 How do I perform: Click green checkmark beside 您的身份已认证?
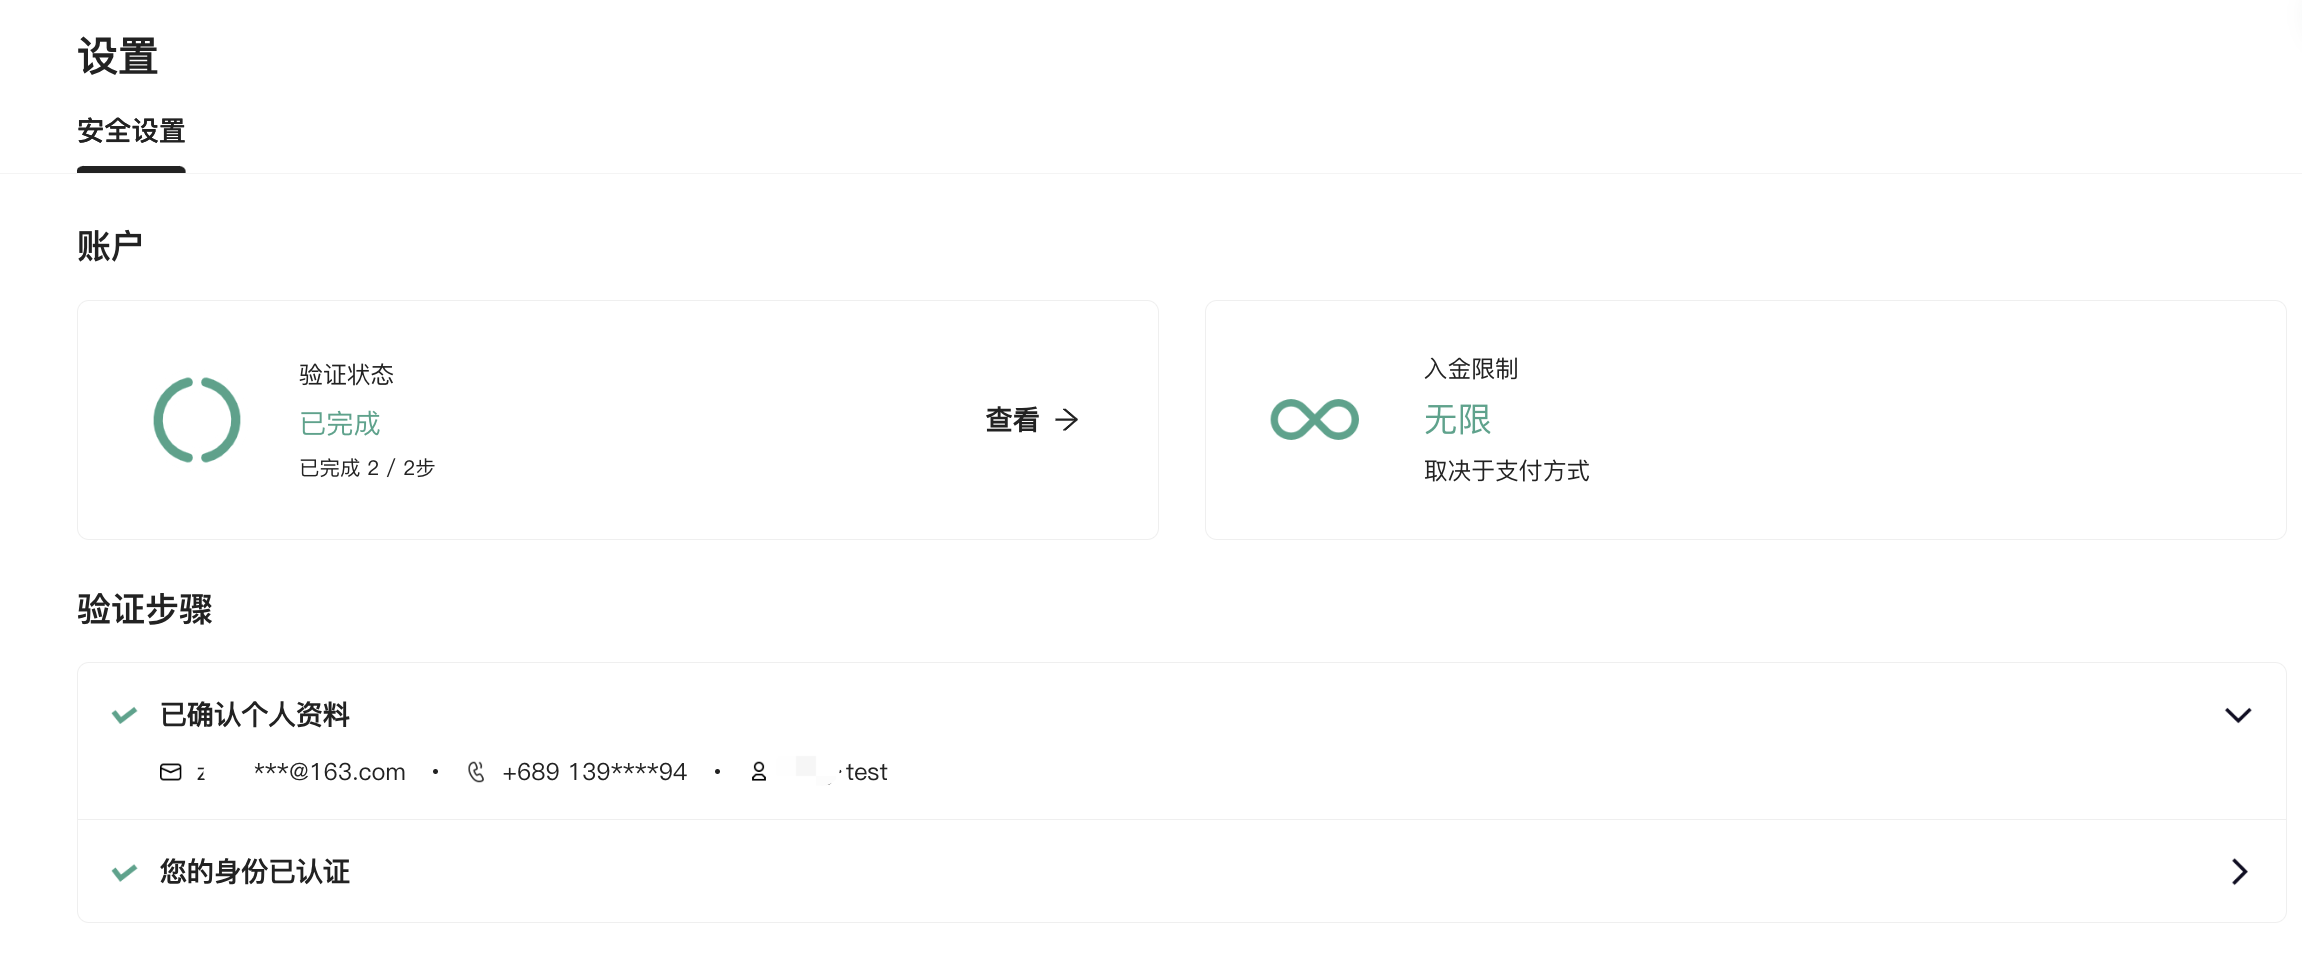[124, 872]
